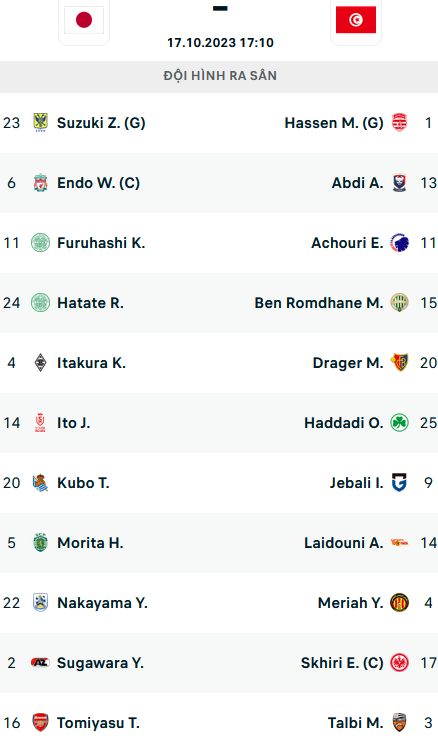Image resolution: width=438 pixels, height=739 pixels.
Task: Click the Sporting crest beside Morita H.
Action: pyautogui.click(x=41, y=542)
